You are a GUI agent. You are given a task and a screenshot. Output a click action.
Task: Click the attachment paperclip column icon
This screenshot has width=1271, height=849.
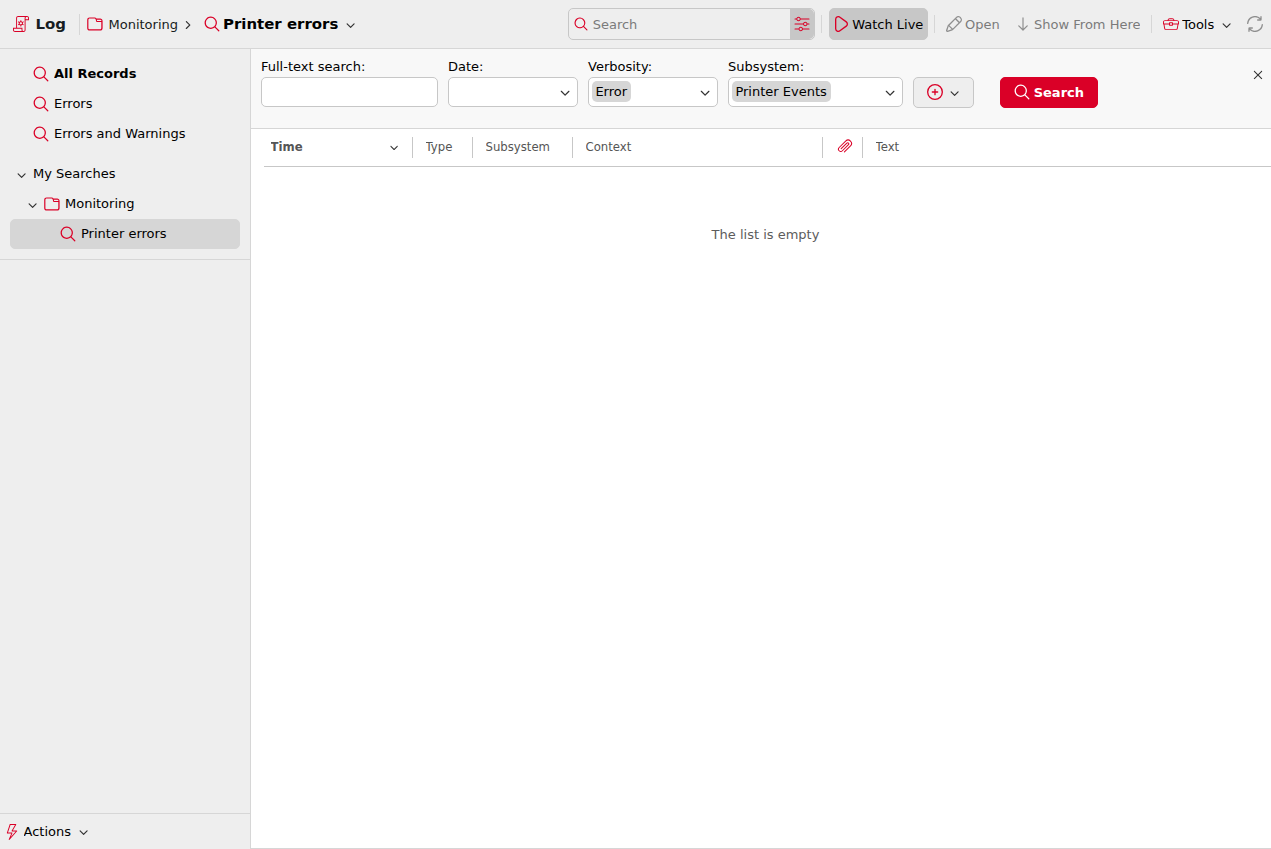pos(844,147)
